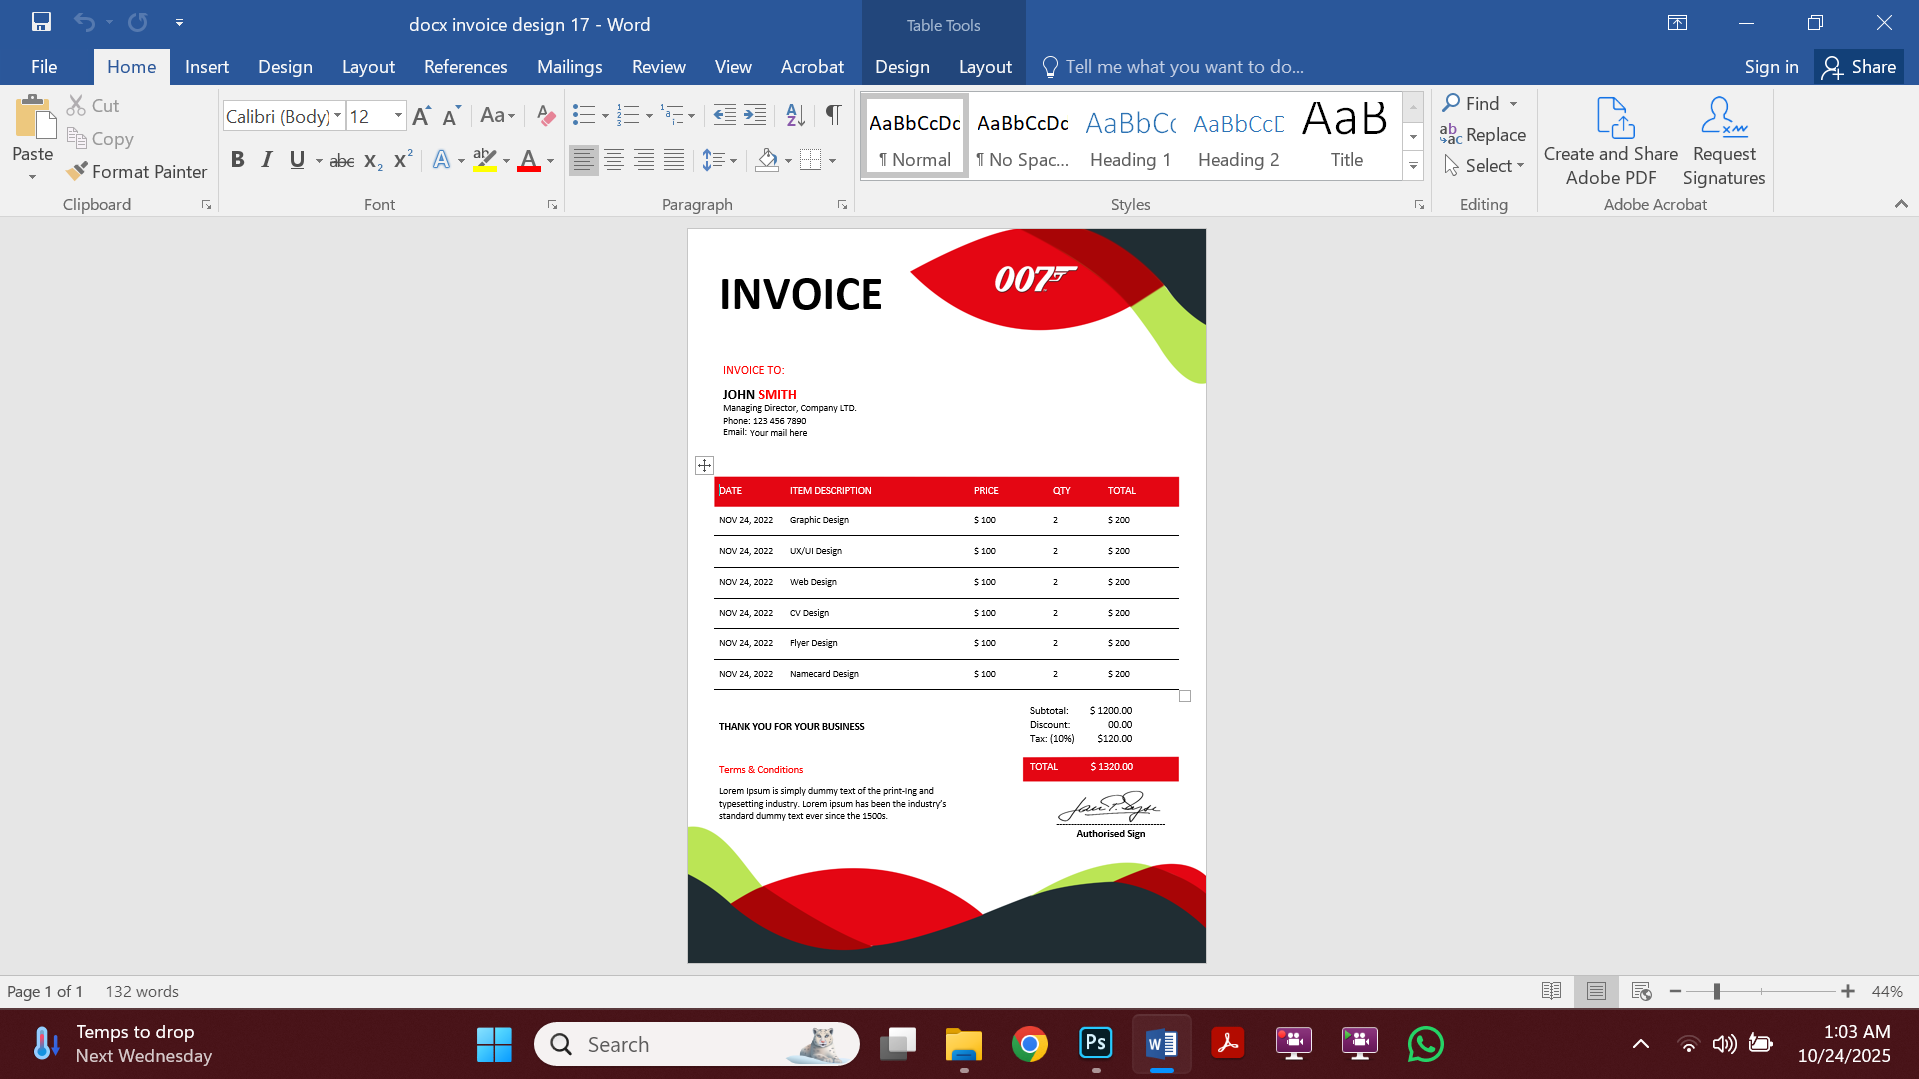Click the Sort icon in Paragraph group
Viewport: 1919px width, 1079px height.
(x=795, y=115)
